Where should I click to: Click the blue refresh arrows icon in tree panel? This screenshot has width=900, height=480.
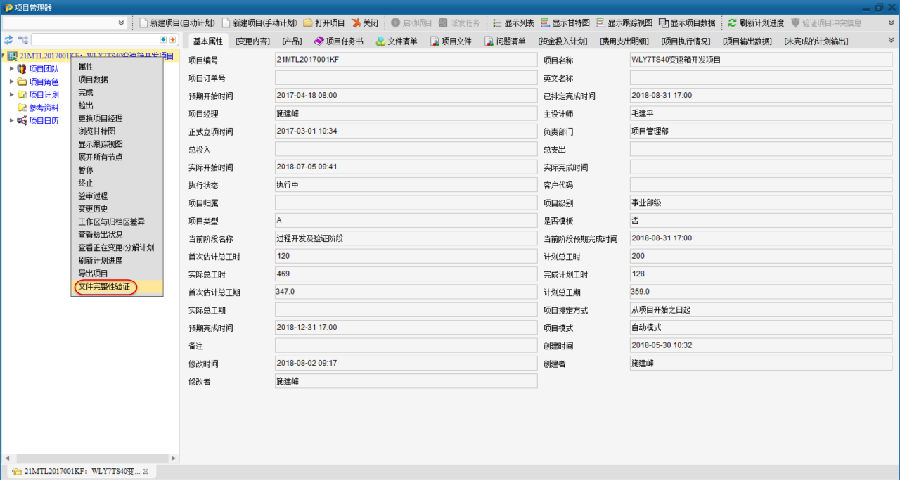click(8, 40)
